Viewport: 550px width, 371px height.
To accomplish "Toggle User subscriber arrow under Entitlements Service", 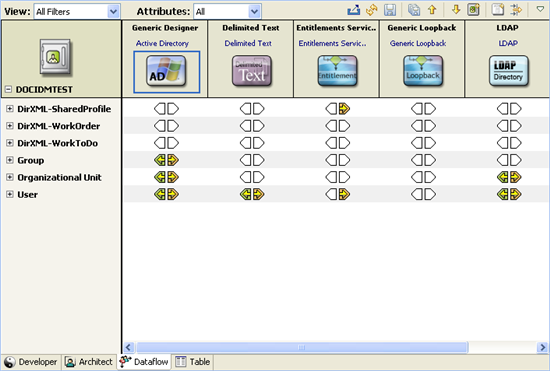I will click(x=344, y=194).
